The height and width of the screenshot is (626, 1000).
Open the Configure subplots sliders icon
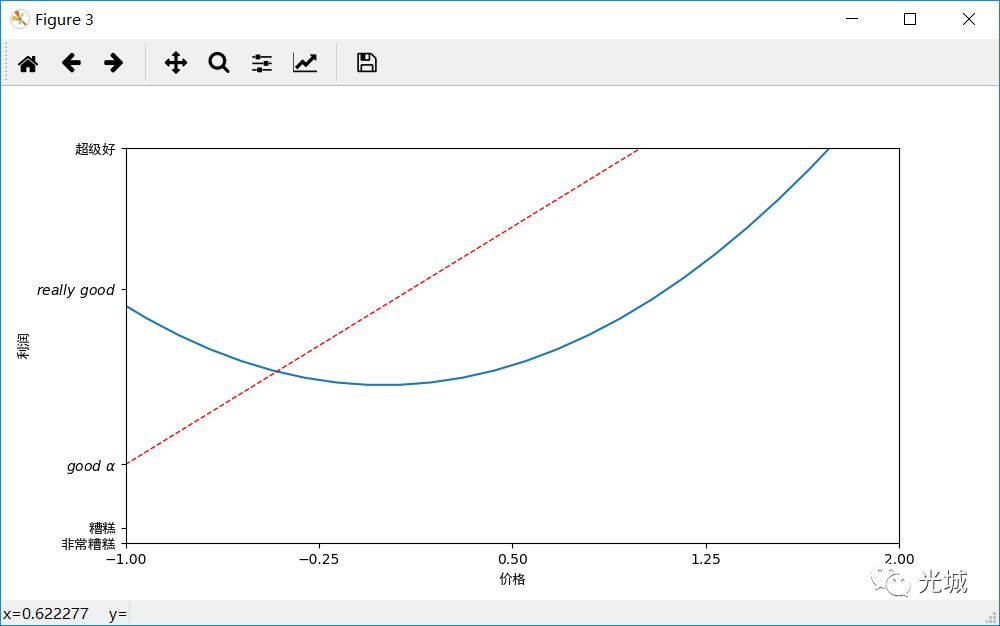tap(261, 62)
